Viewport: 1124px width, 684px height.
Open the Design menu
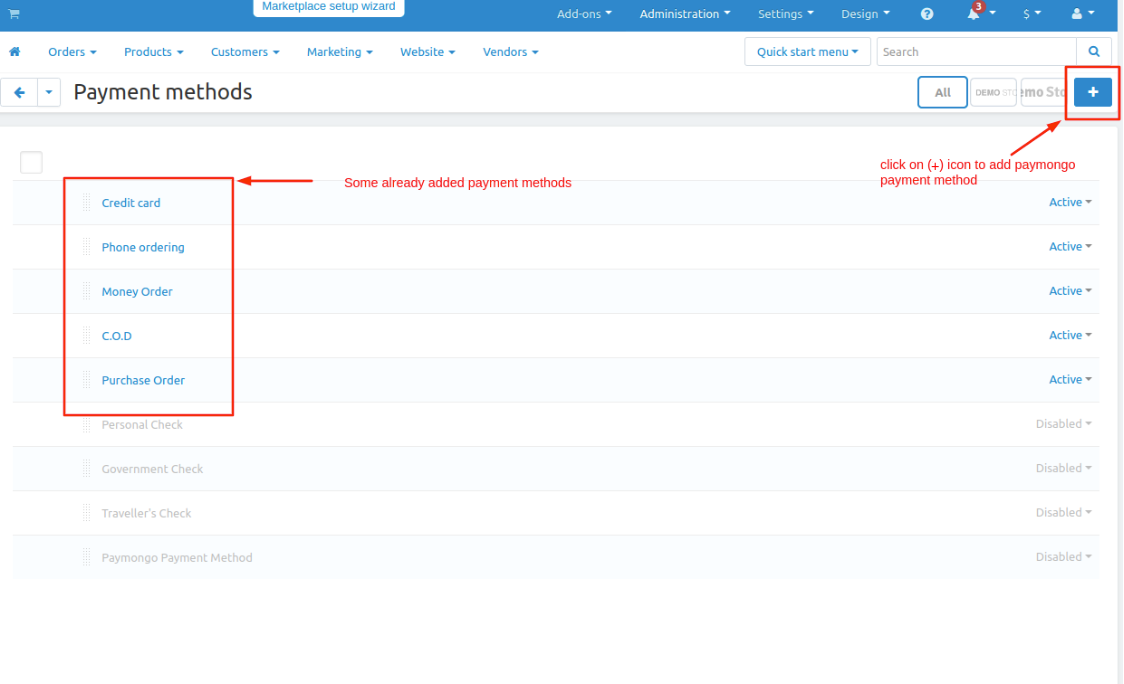pyautogui.click(x=865, y=14)
